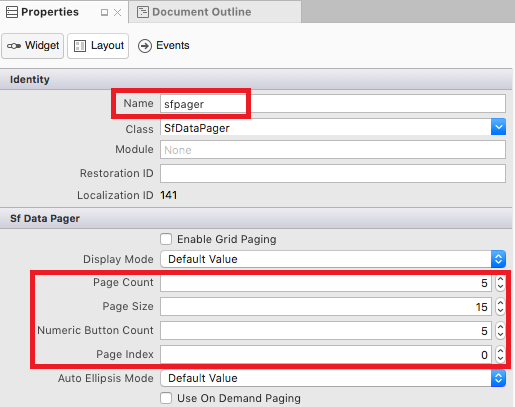
Task: Collapse the Identity section header
Action: coord(256,79)
